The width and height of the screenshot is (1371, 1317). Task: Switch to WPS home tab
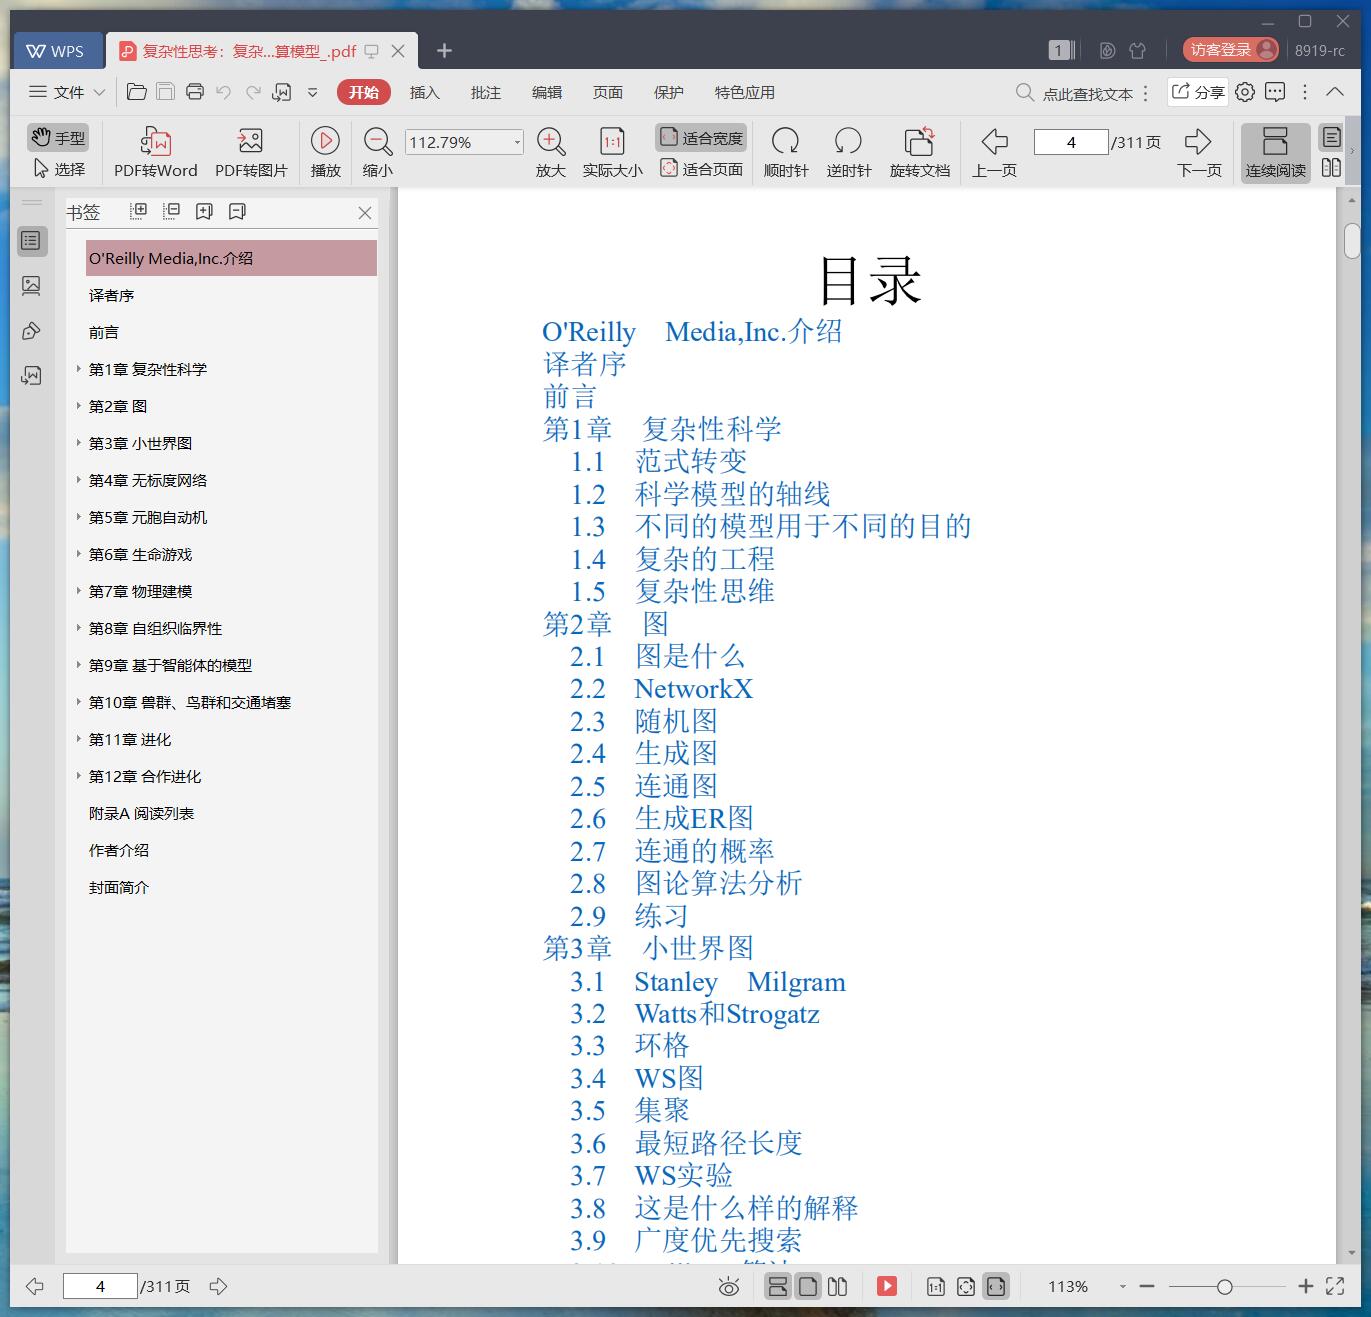pos(56,50)
